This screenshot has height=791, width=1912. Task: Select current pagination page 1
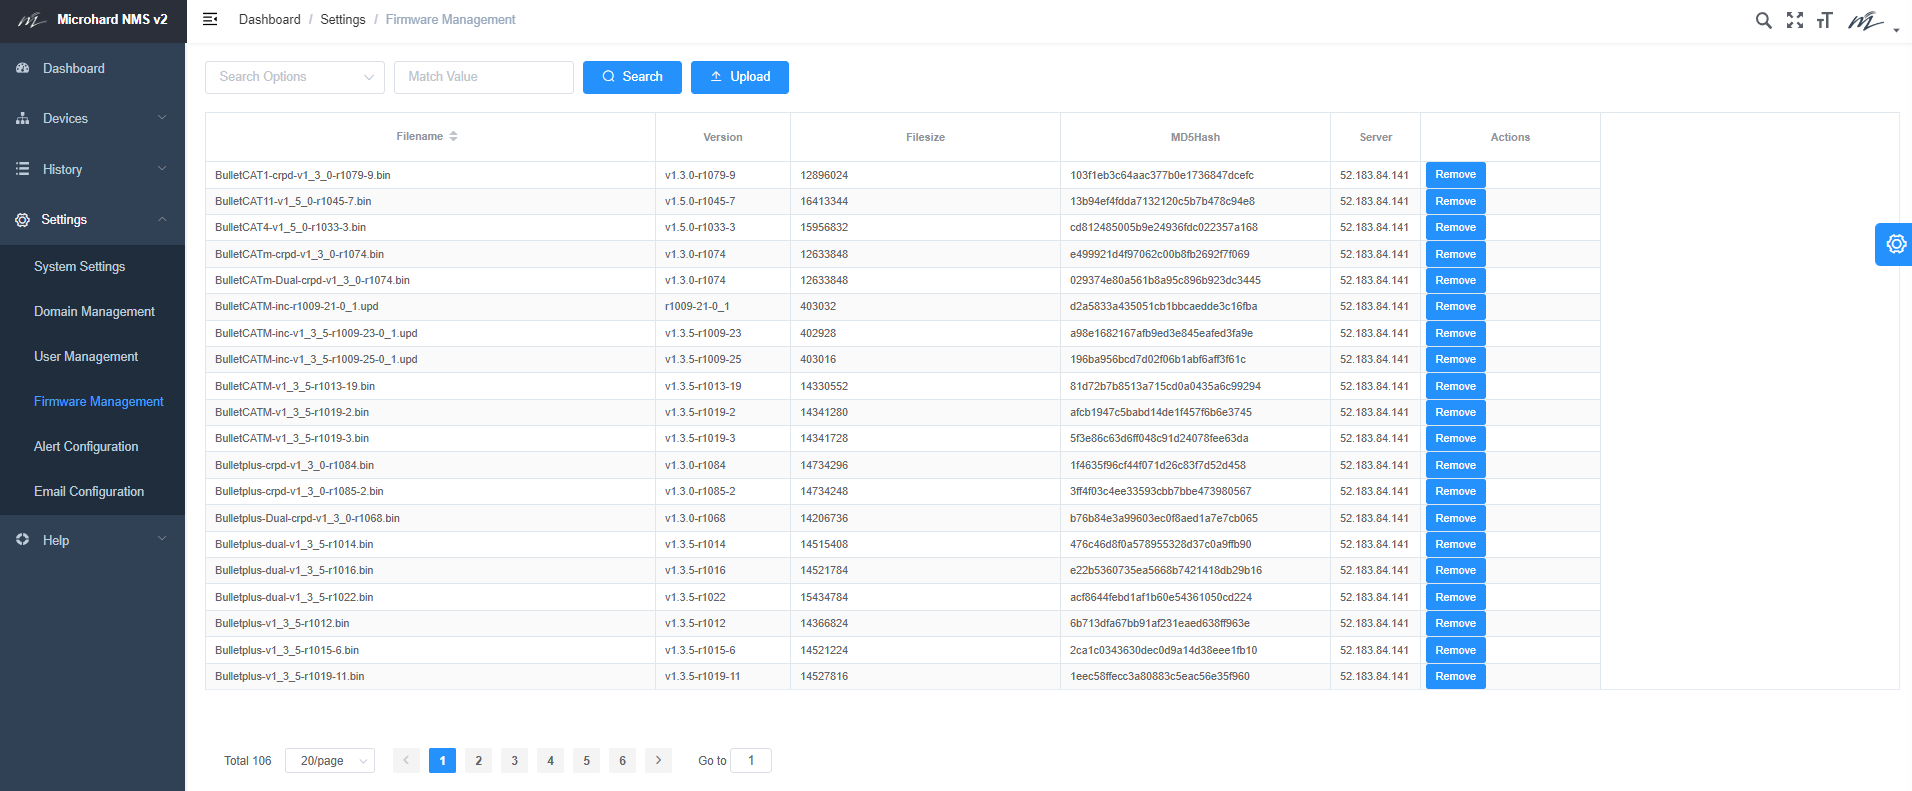[442, 761]
